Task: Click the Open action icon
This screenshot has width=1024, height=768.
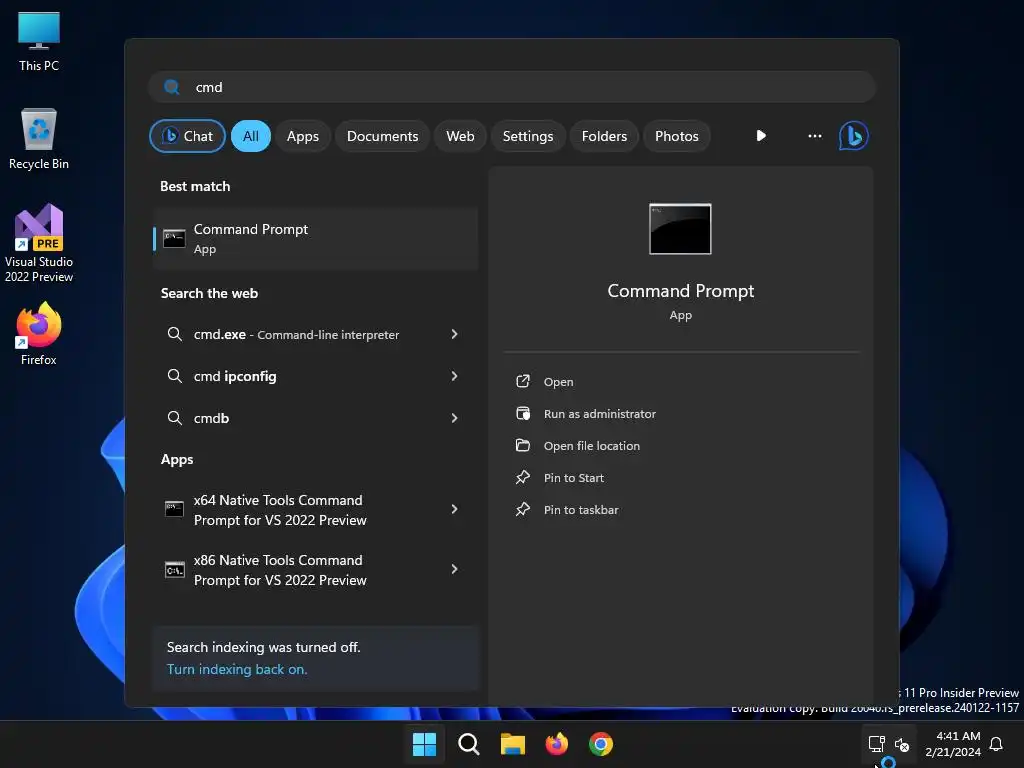Action: pos(522,381)
